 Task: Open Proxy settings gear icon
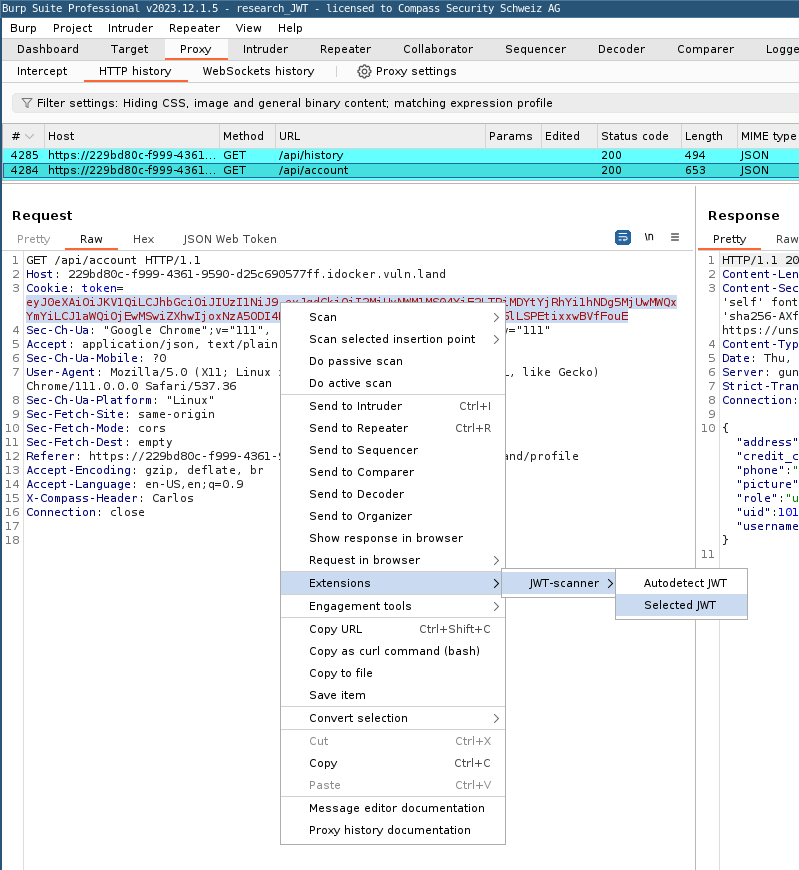[x=364, y=71]
